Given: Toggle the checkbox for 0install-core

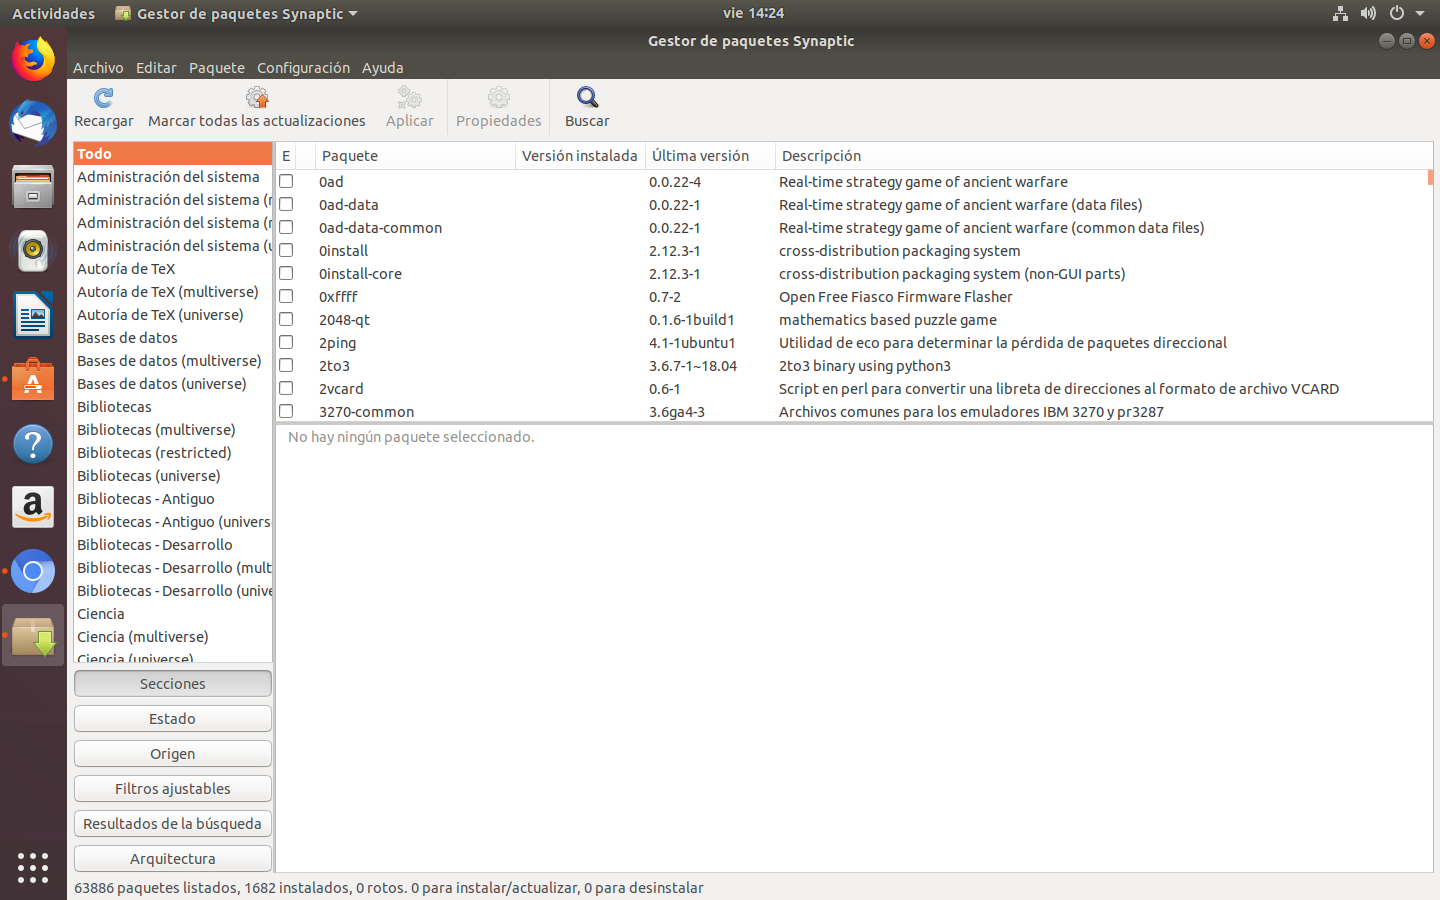Looking at the screenshot, I should [286, 274].
